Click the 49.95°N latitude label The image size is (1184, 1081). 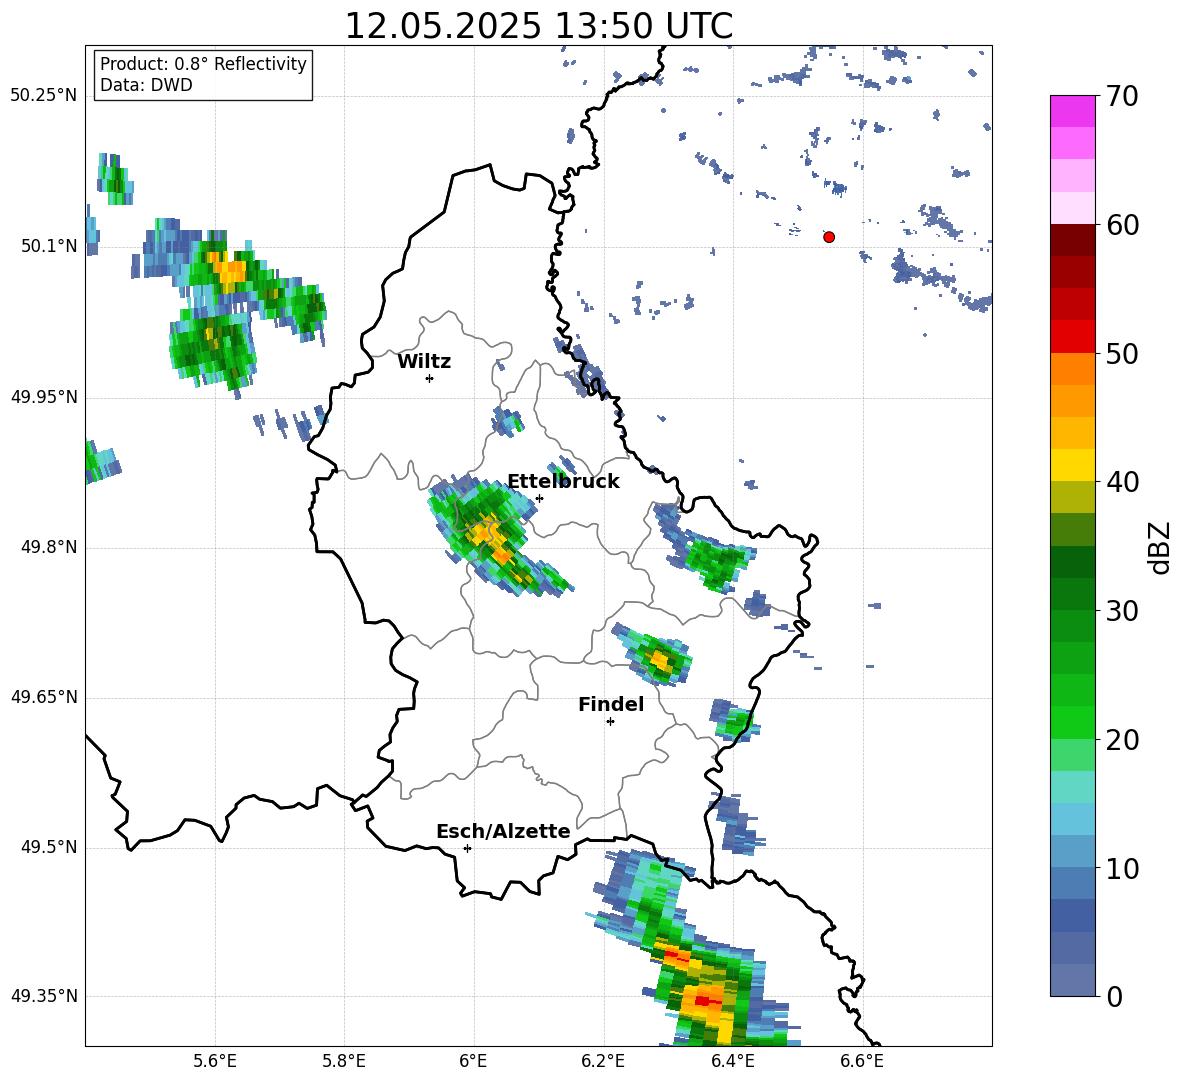pos(44,397)
